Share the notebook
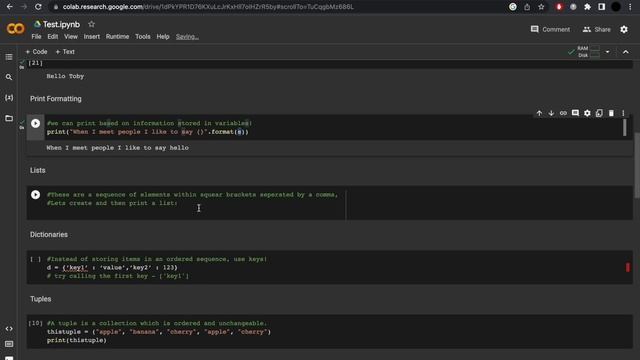The image size is (640, 360). (597, 29)
